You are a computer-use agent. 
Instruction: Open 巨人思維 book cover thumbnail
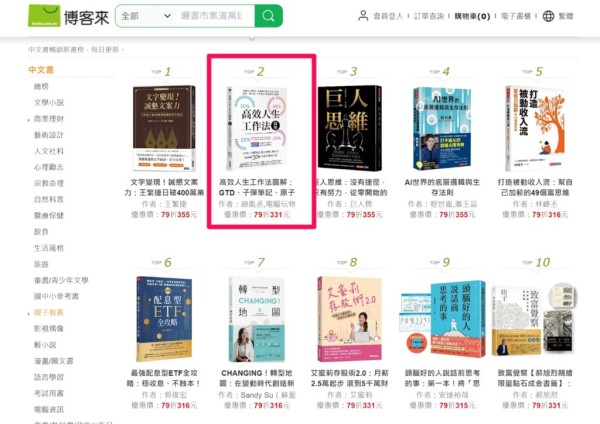click(350, 128)
